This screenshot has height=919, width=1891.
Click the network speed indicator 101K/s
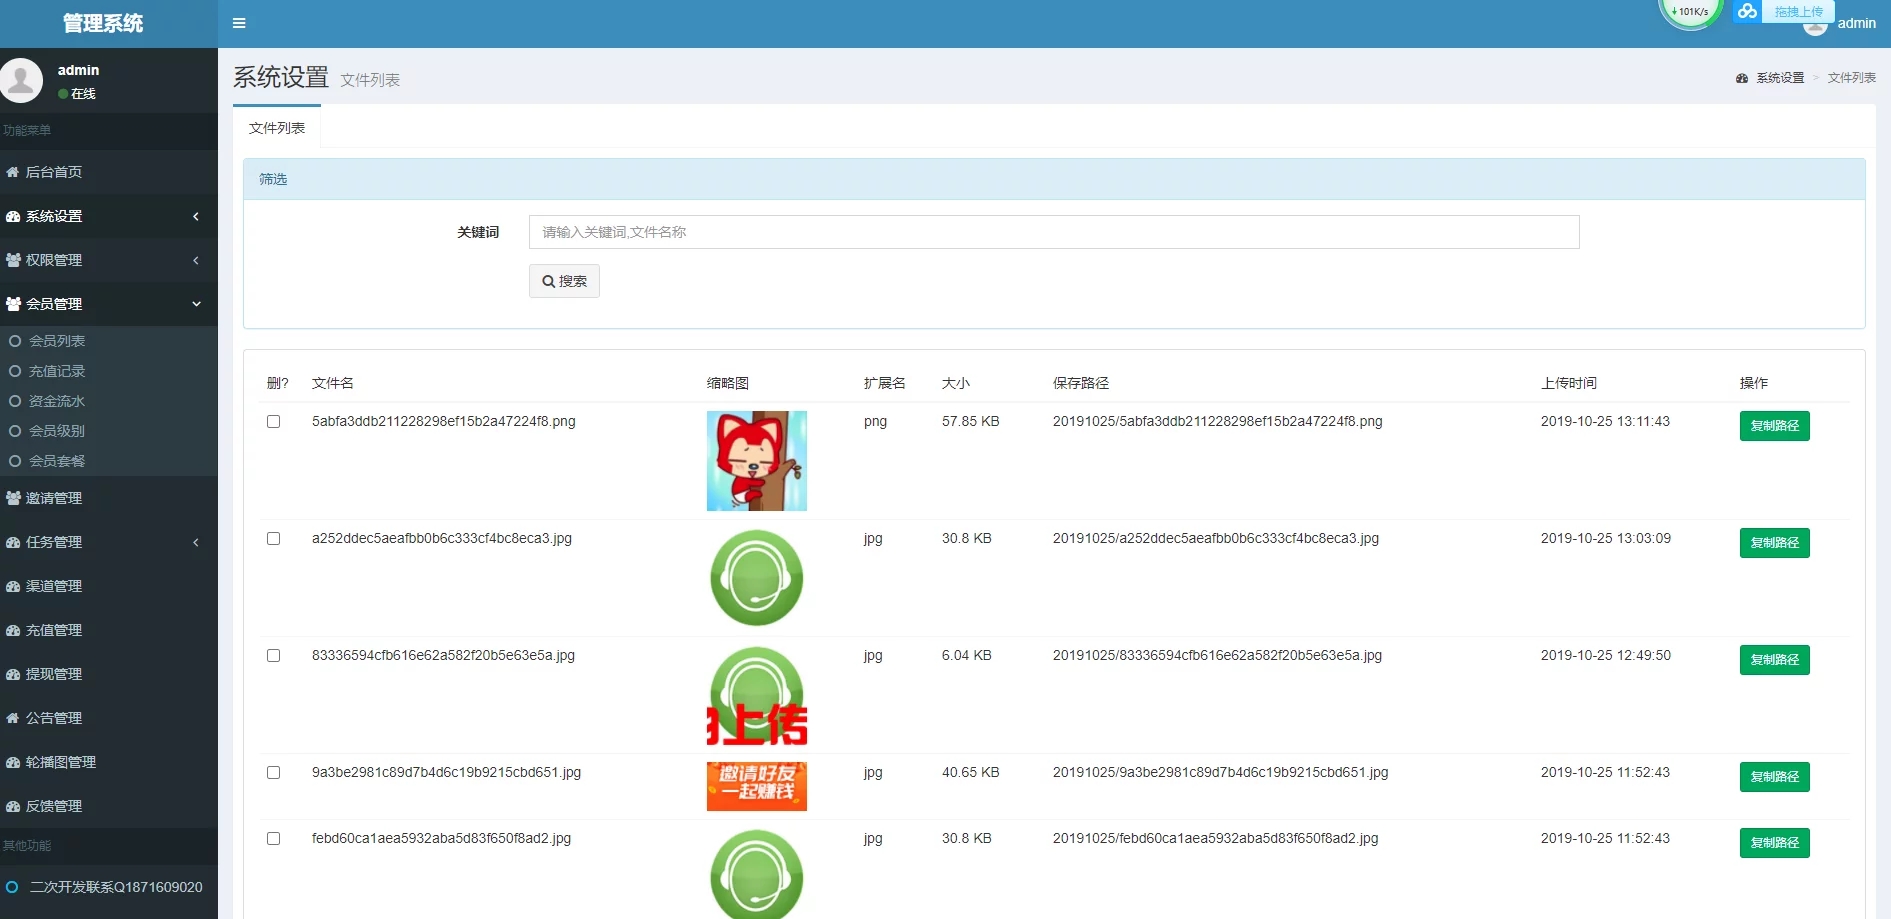(1690, 12)
